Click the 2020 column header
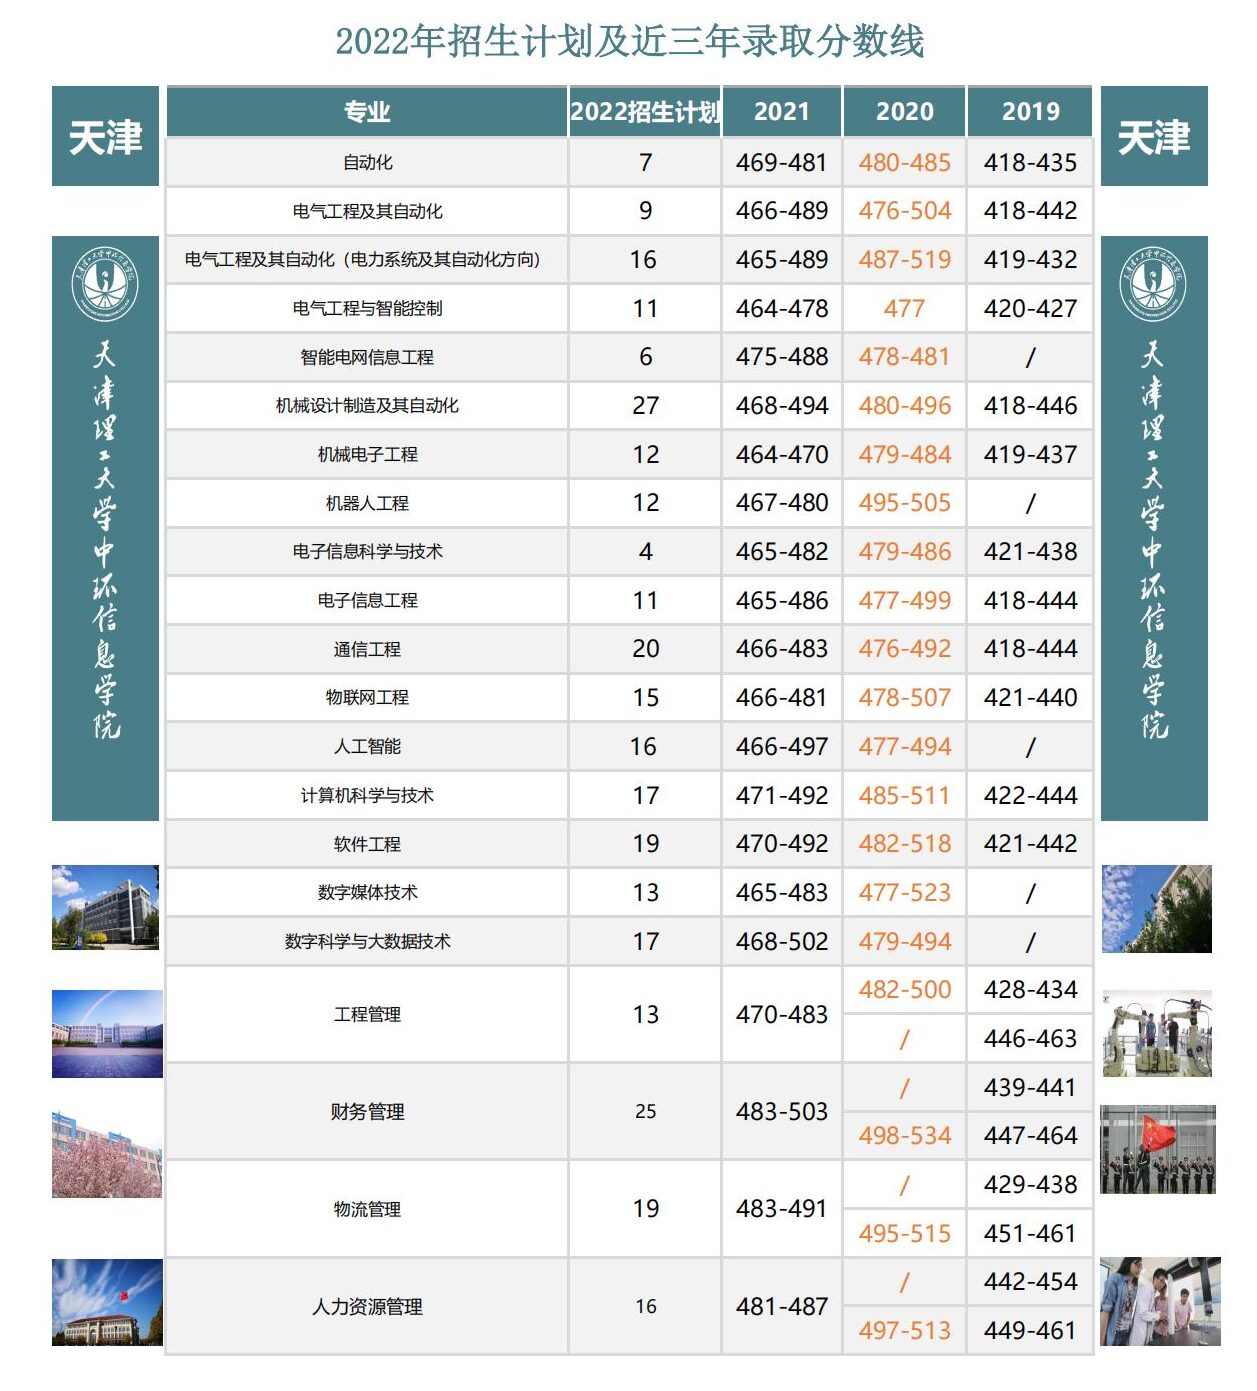This screenshot has height=1391, width=1257. click(x=905, y=112)
